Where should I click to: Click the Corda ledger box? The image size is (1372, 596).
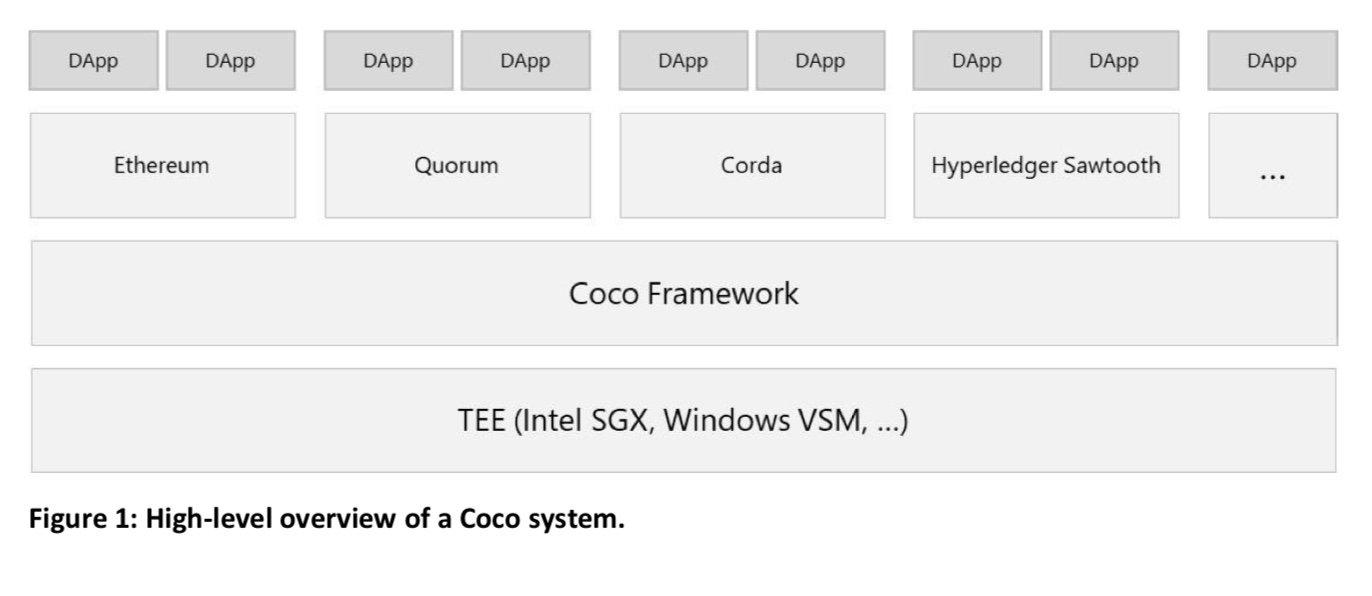click(x=752, y=165)
